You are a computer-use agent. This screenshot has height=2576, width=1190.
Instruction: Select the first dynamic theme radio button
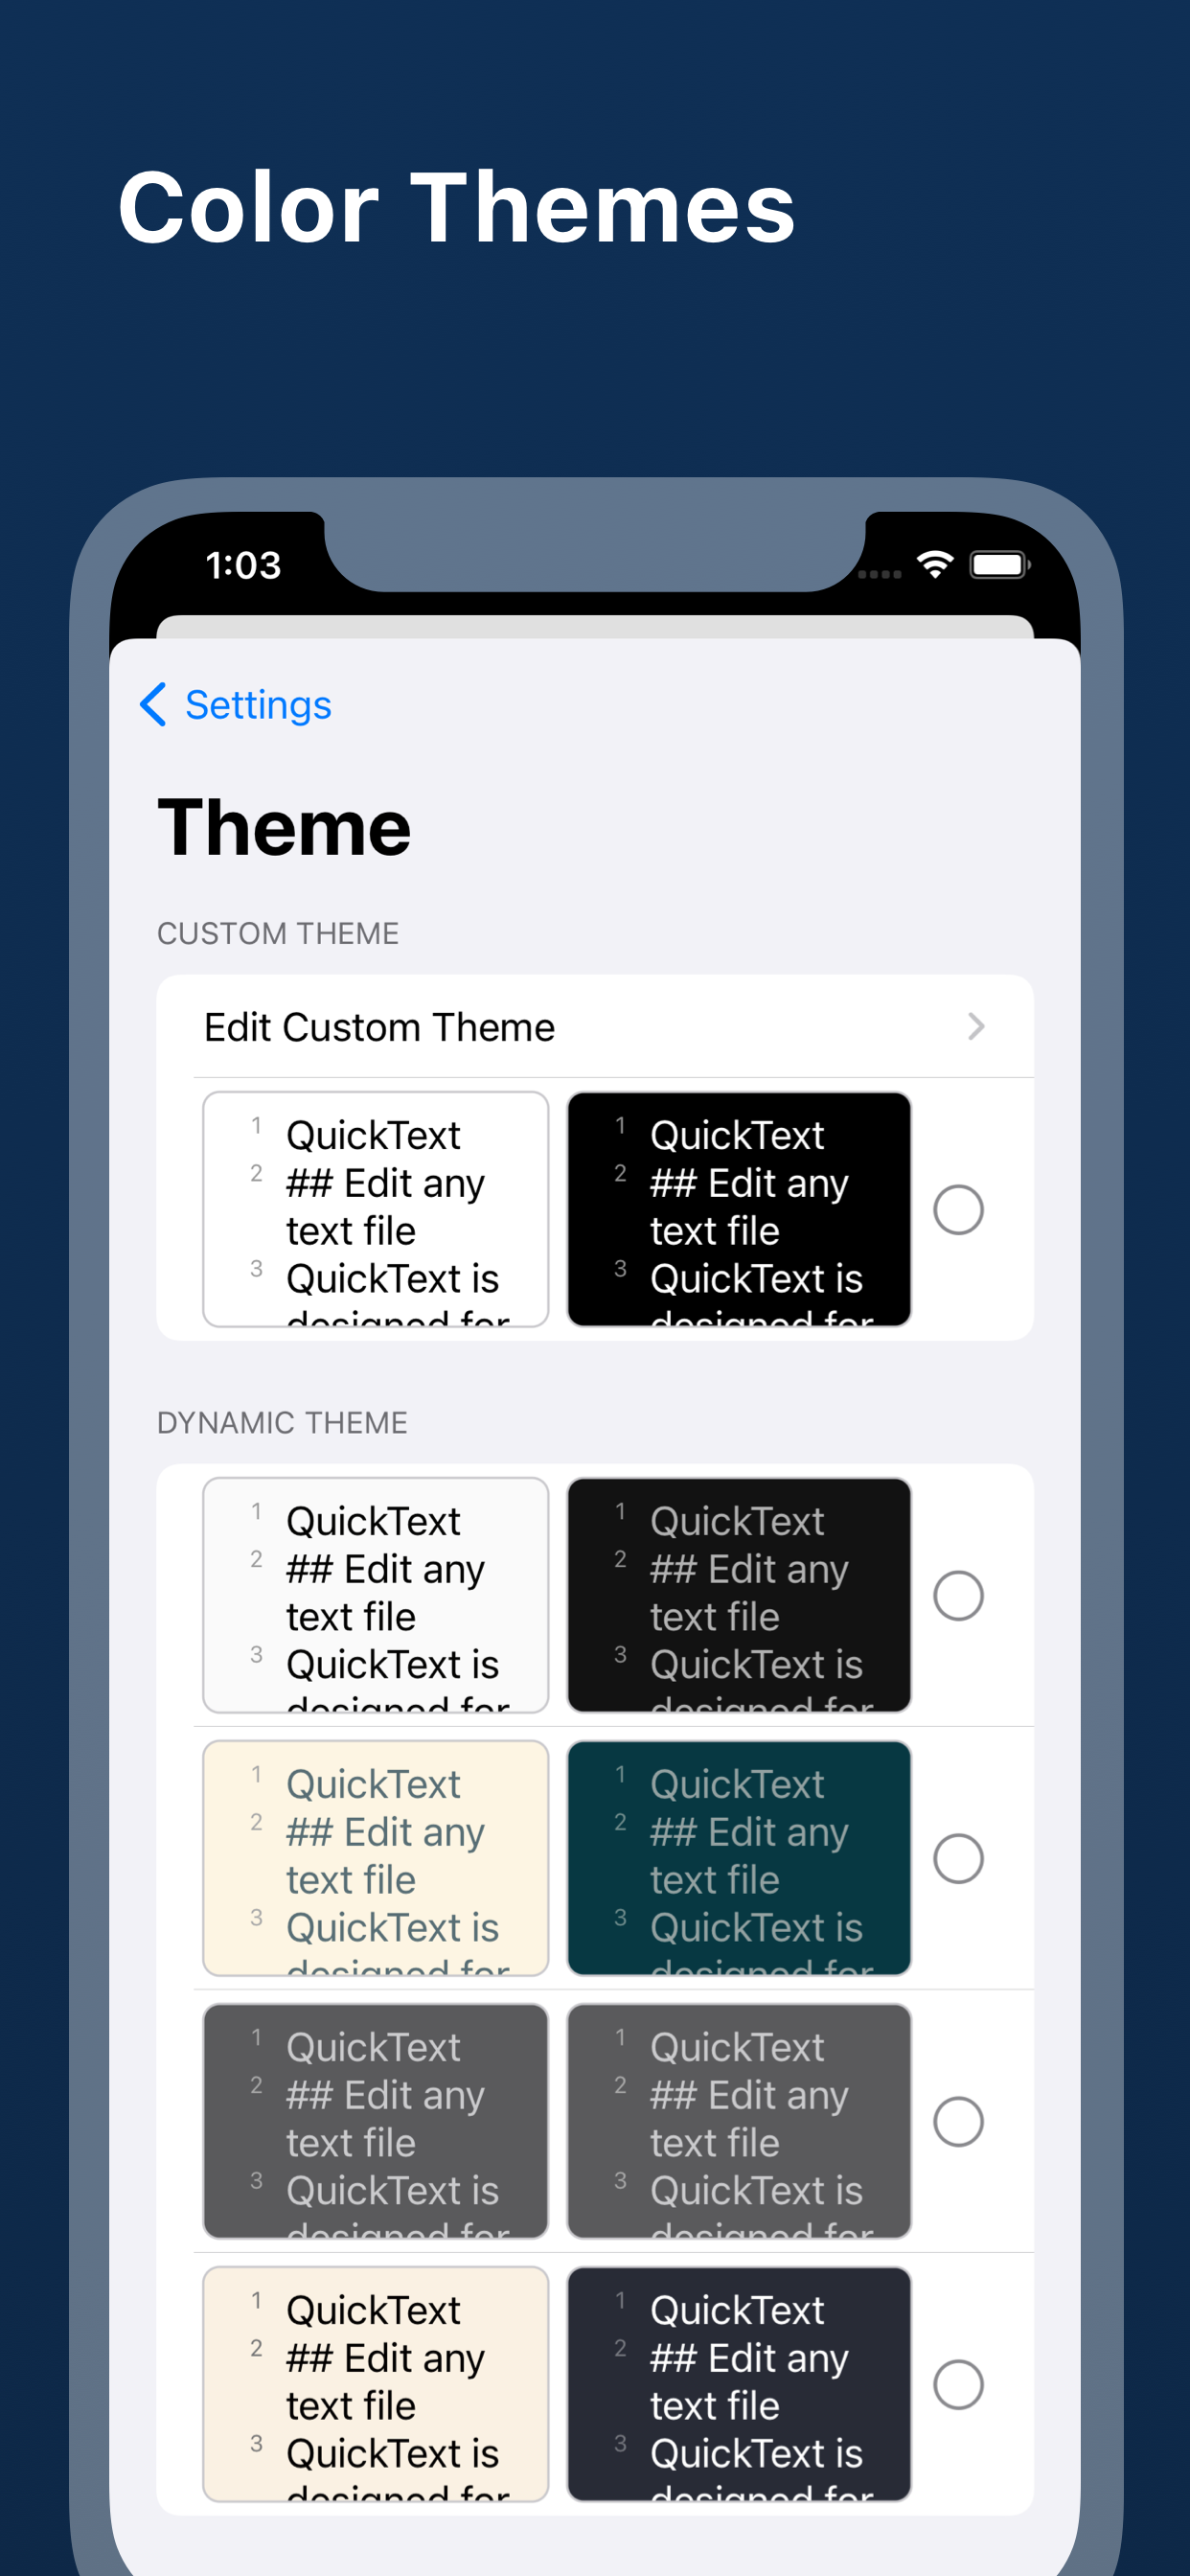(x=958, y=1596)
